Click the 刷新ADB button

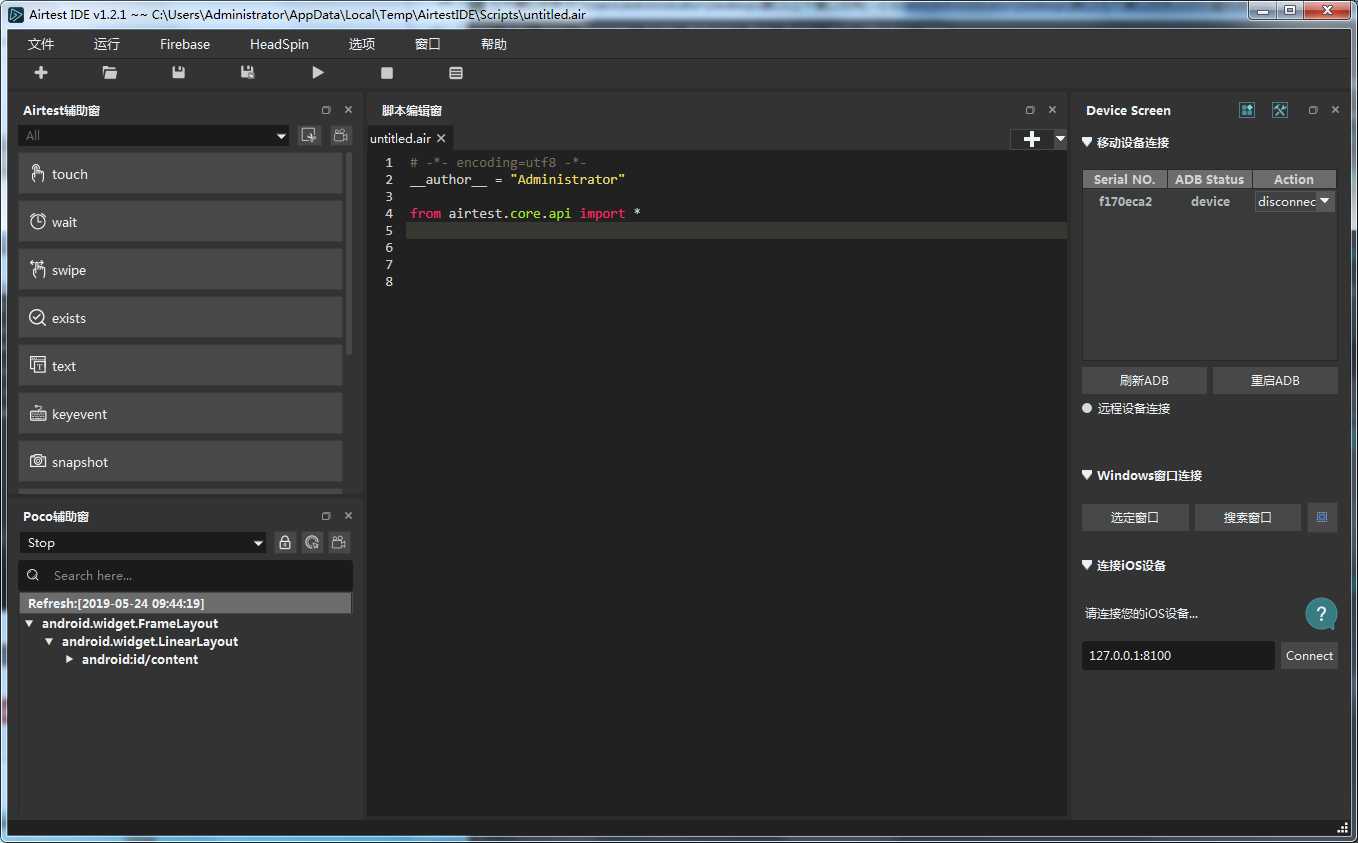tap(1144, 380)
